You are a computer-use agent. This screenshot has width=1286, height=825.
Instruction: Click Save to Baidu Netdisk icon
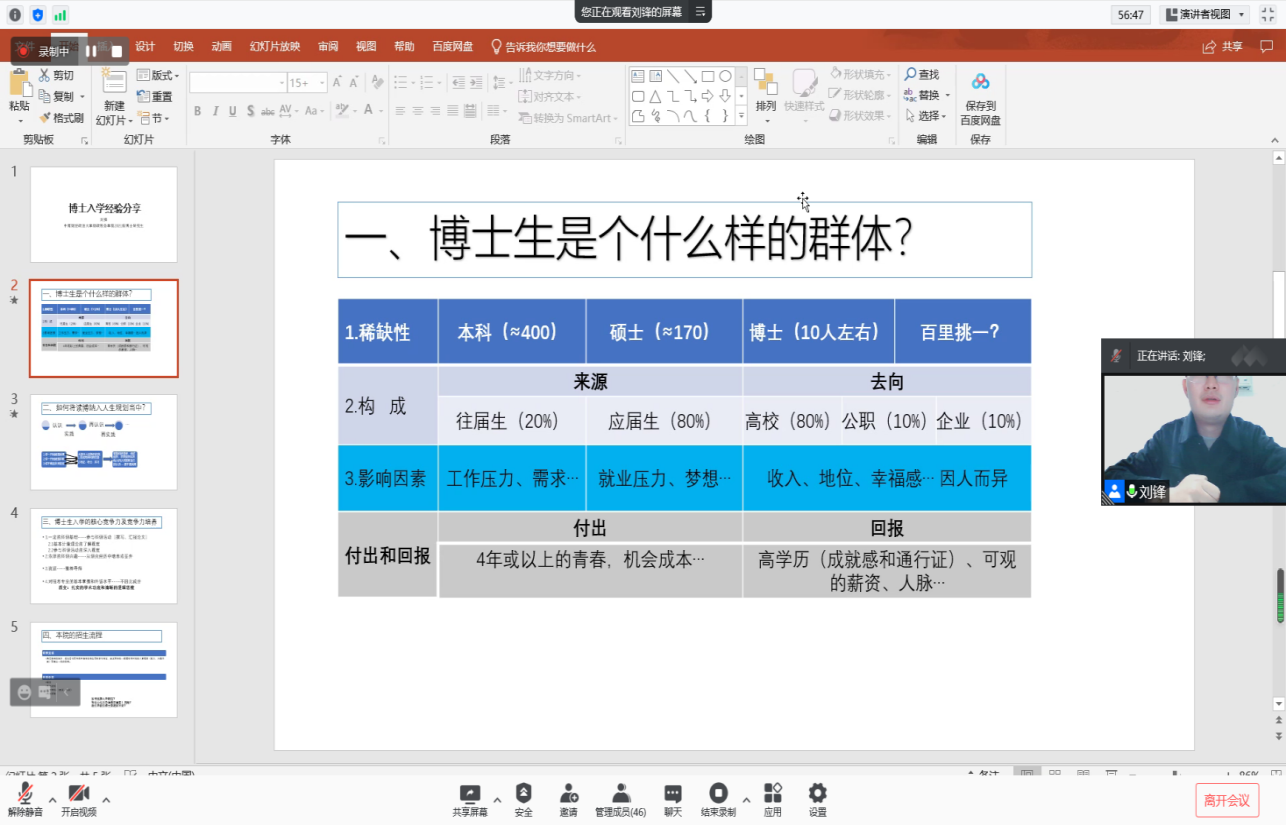pyautogui.click(x=980, y=97)
